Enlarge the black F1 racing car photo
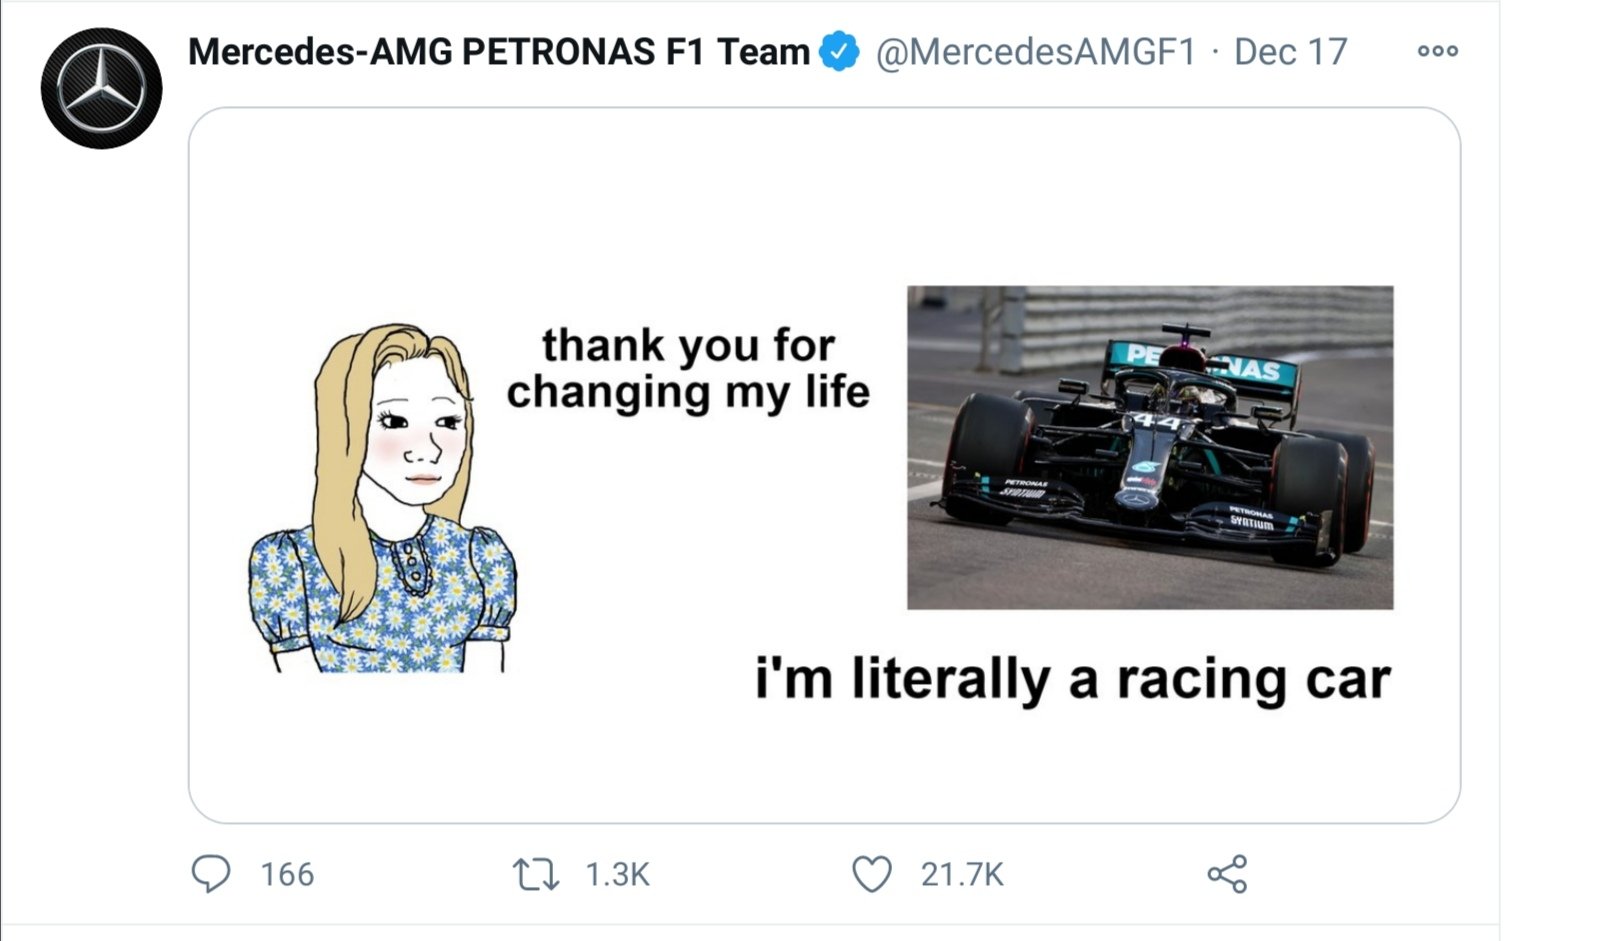 (x=1150, y=447)
